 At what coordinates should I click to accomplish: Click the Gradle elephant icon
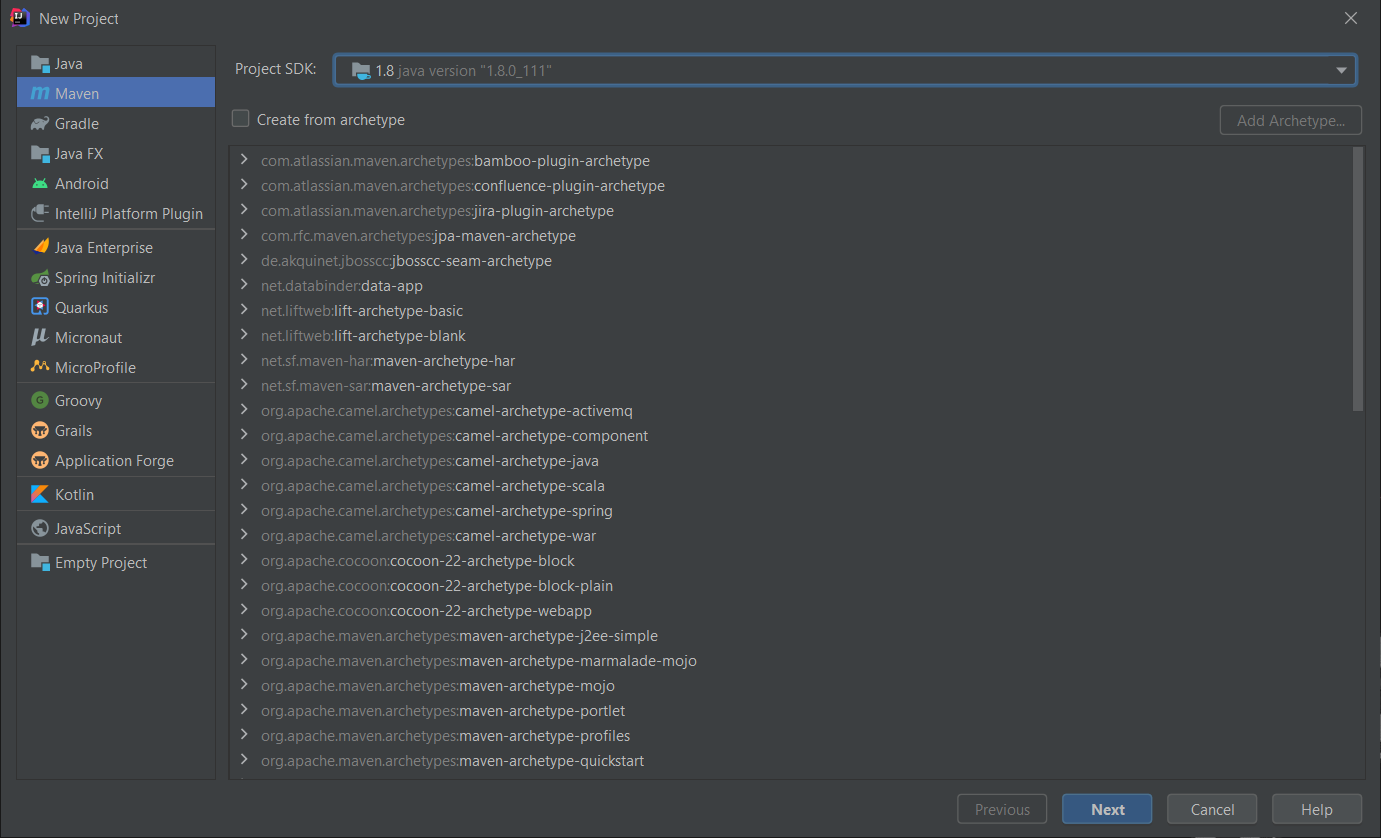click(40, 124)
